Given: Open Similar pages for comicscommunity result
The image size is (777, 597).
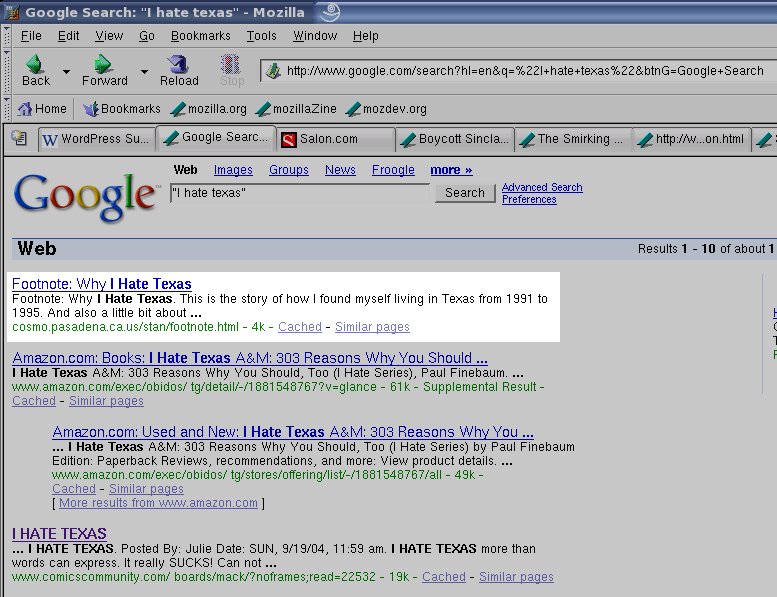Looking at the screenshot, I should [516, 577].
